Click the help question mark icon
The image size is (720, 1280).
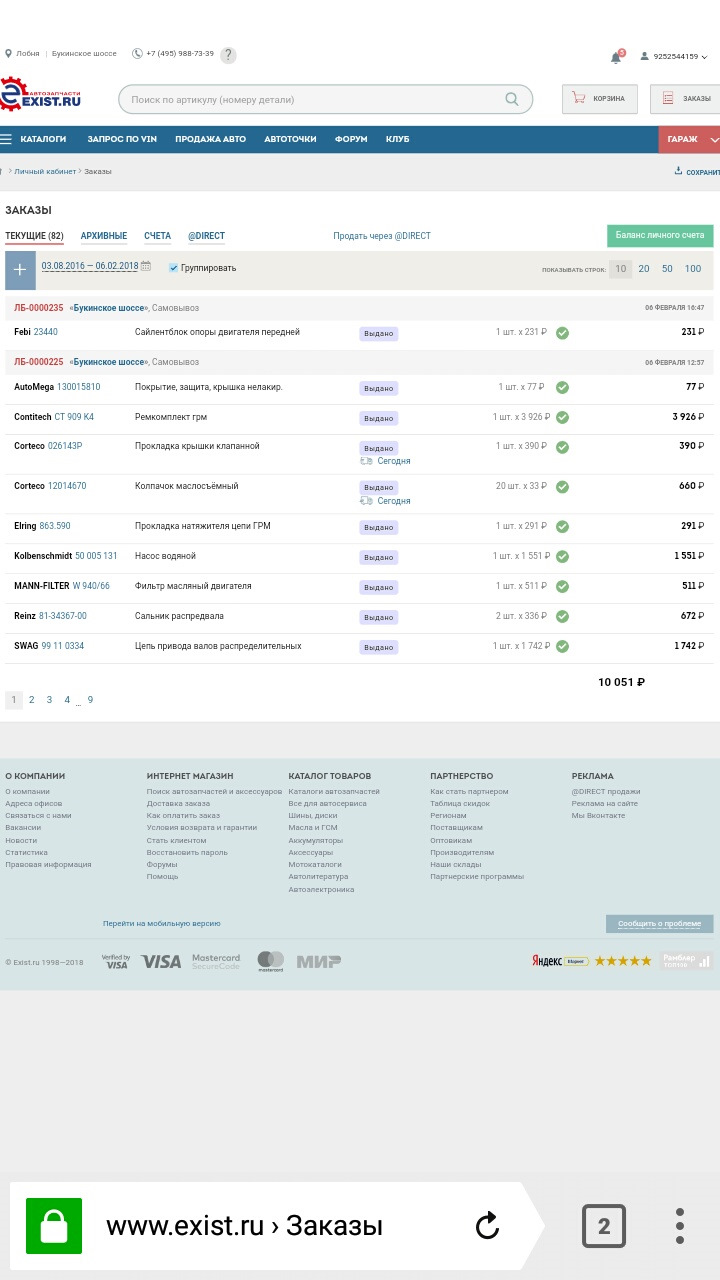click(x=228, y=54)
